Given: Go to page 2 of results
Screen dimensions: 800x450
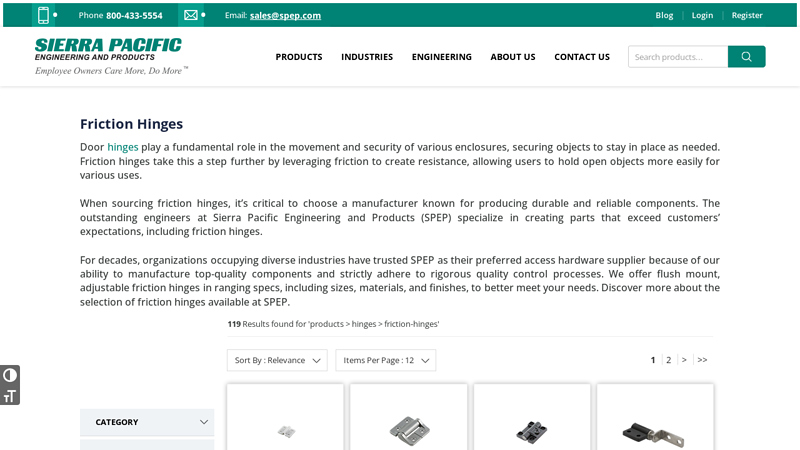Looking at the screenshot, I should (668, 360).
